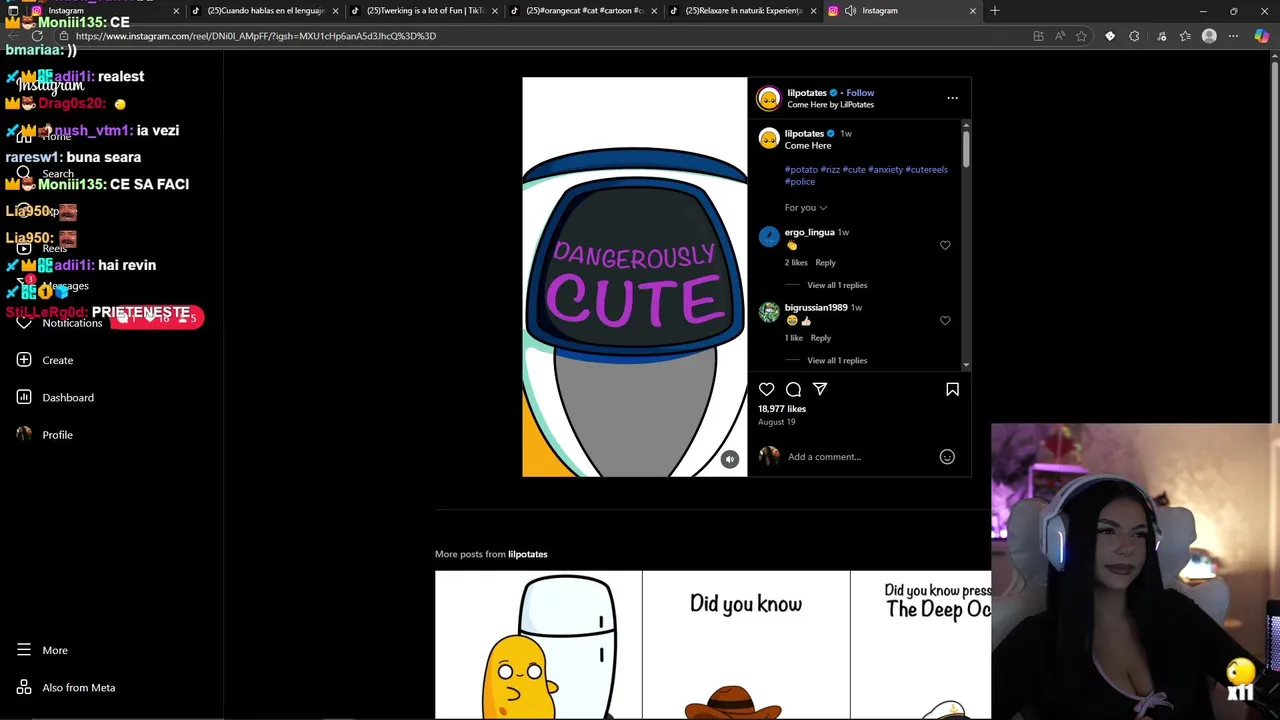The image size is (1280, 720).
Task: Expand replies under ergo_lingua's comment
Action: click(x=837, y=285)
